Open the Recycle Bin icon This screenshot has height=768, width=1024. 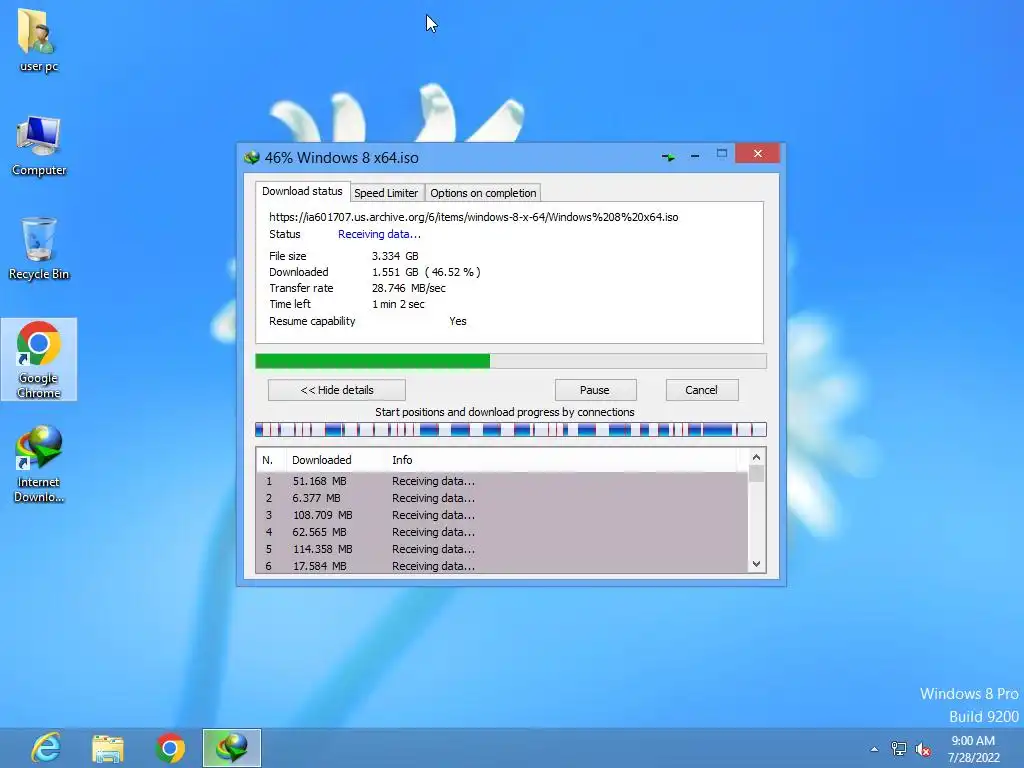click(x=39, y=249)
